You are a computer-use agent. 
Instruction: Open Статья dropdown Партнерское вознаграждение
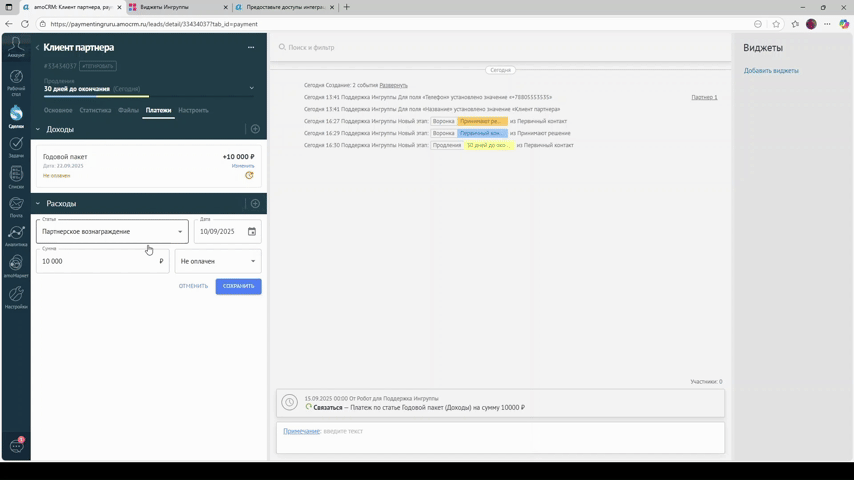[x=112, y=232]
